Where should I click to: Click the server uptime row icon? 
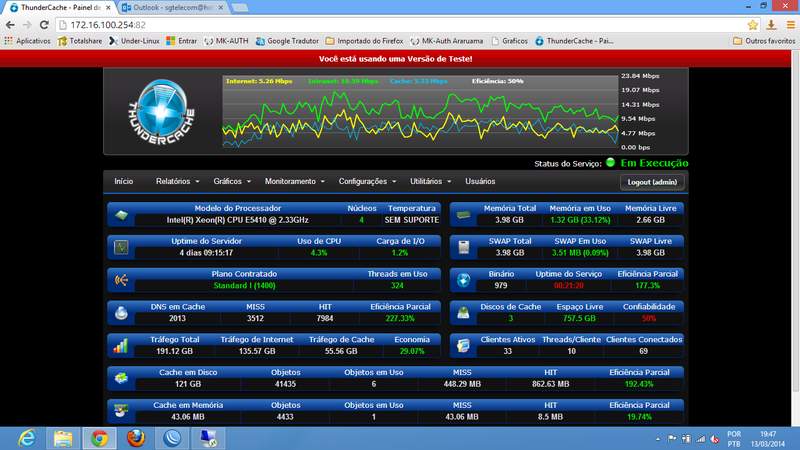121,247
